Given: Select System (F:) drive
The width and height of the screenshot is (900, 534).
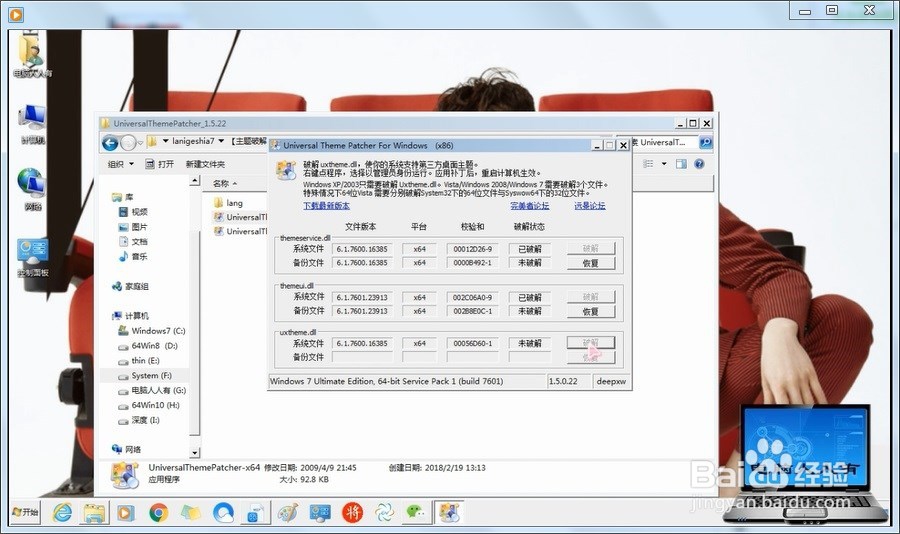Looking at the screenshot, I should [x=145, y=376].
